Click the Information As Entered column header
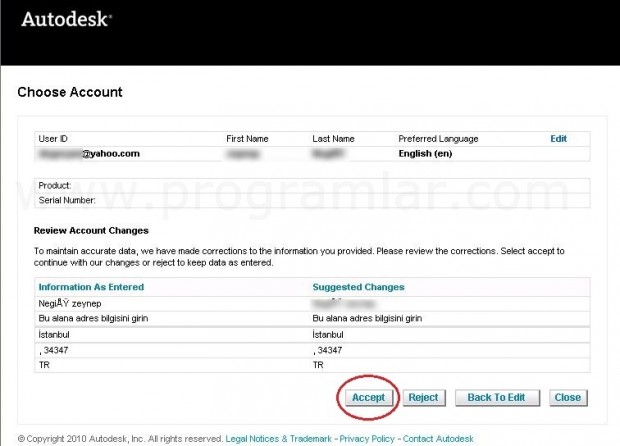 (91, 287)
